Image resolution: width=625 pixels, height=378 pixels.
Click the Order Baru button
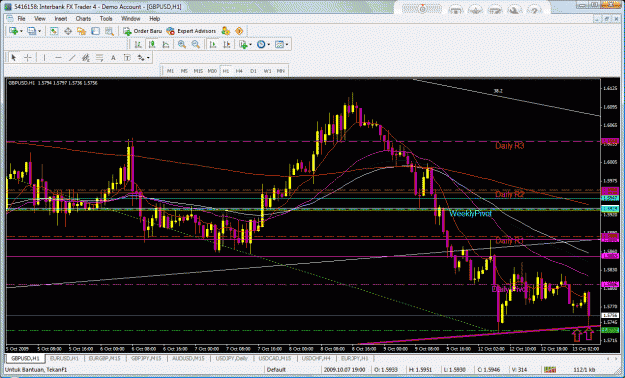pyautogui.click(x=143, y=31)
